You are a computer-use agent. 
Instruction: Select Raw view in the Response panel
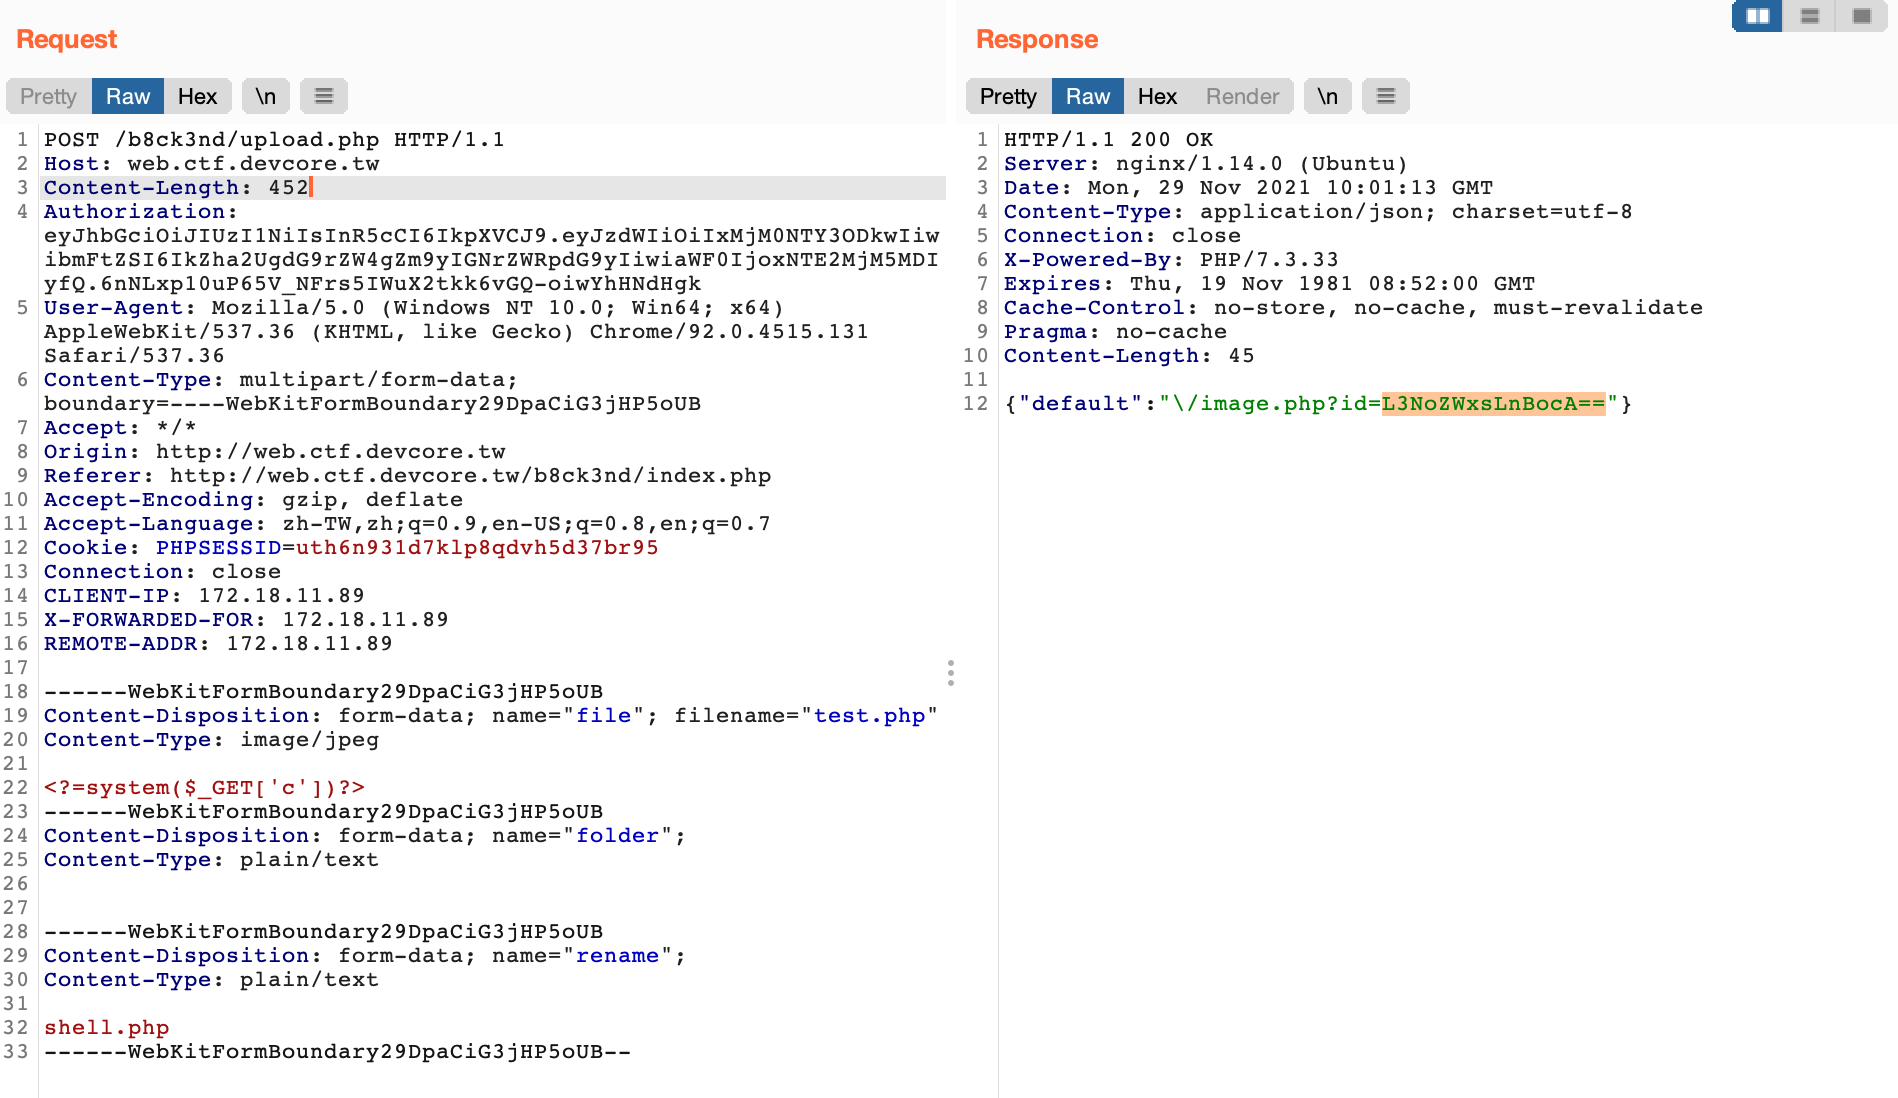click(x=1087, y=96)
